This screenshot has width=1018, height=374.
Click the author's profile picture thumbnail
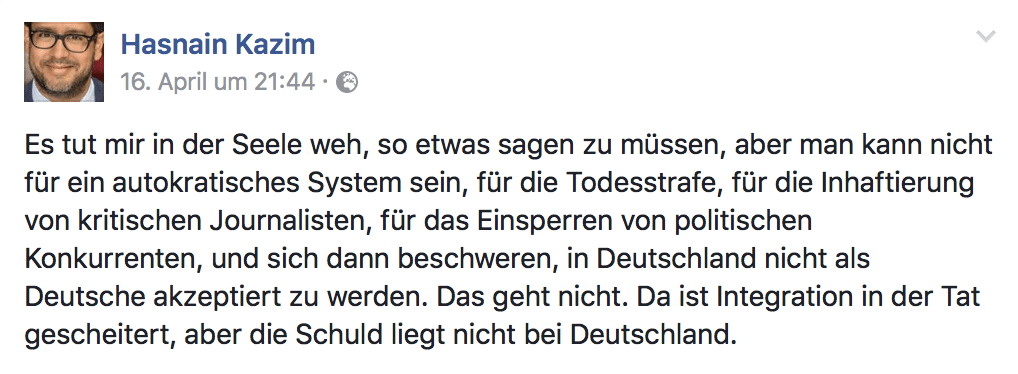64,62
